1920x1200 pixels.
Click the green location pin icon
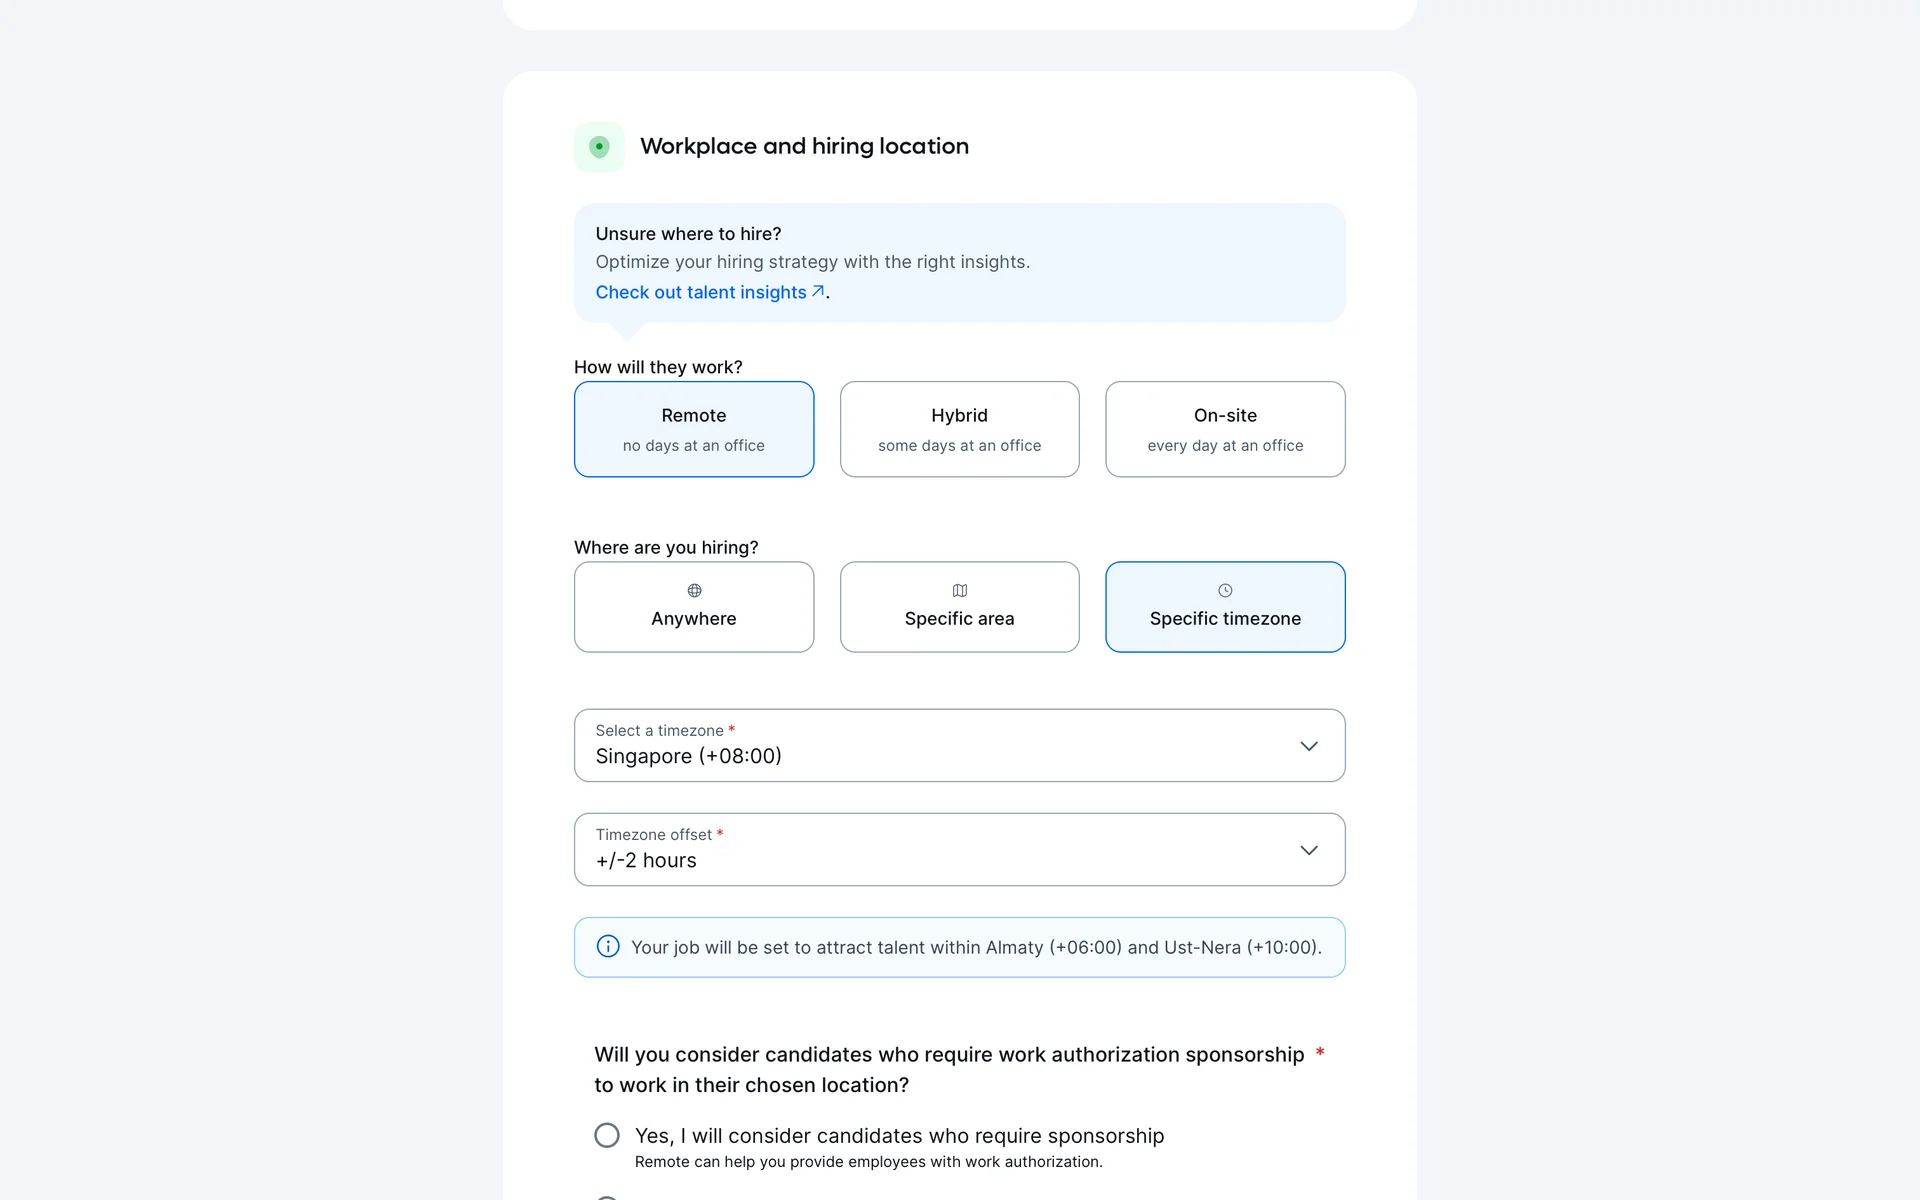[599, 147]
